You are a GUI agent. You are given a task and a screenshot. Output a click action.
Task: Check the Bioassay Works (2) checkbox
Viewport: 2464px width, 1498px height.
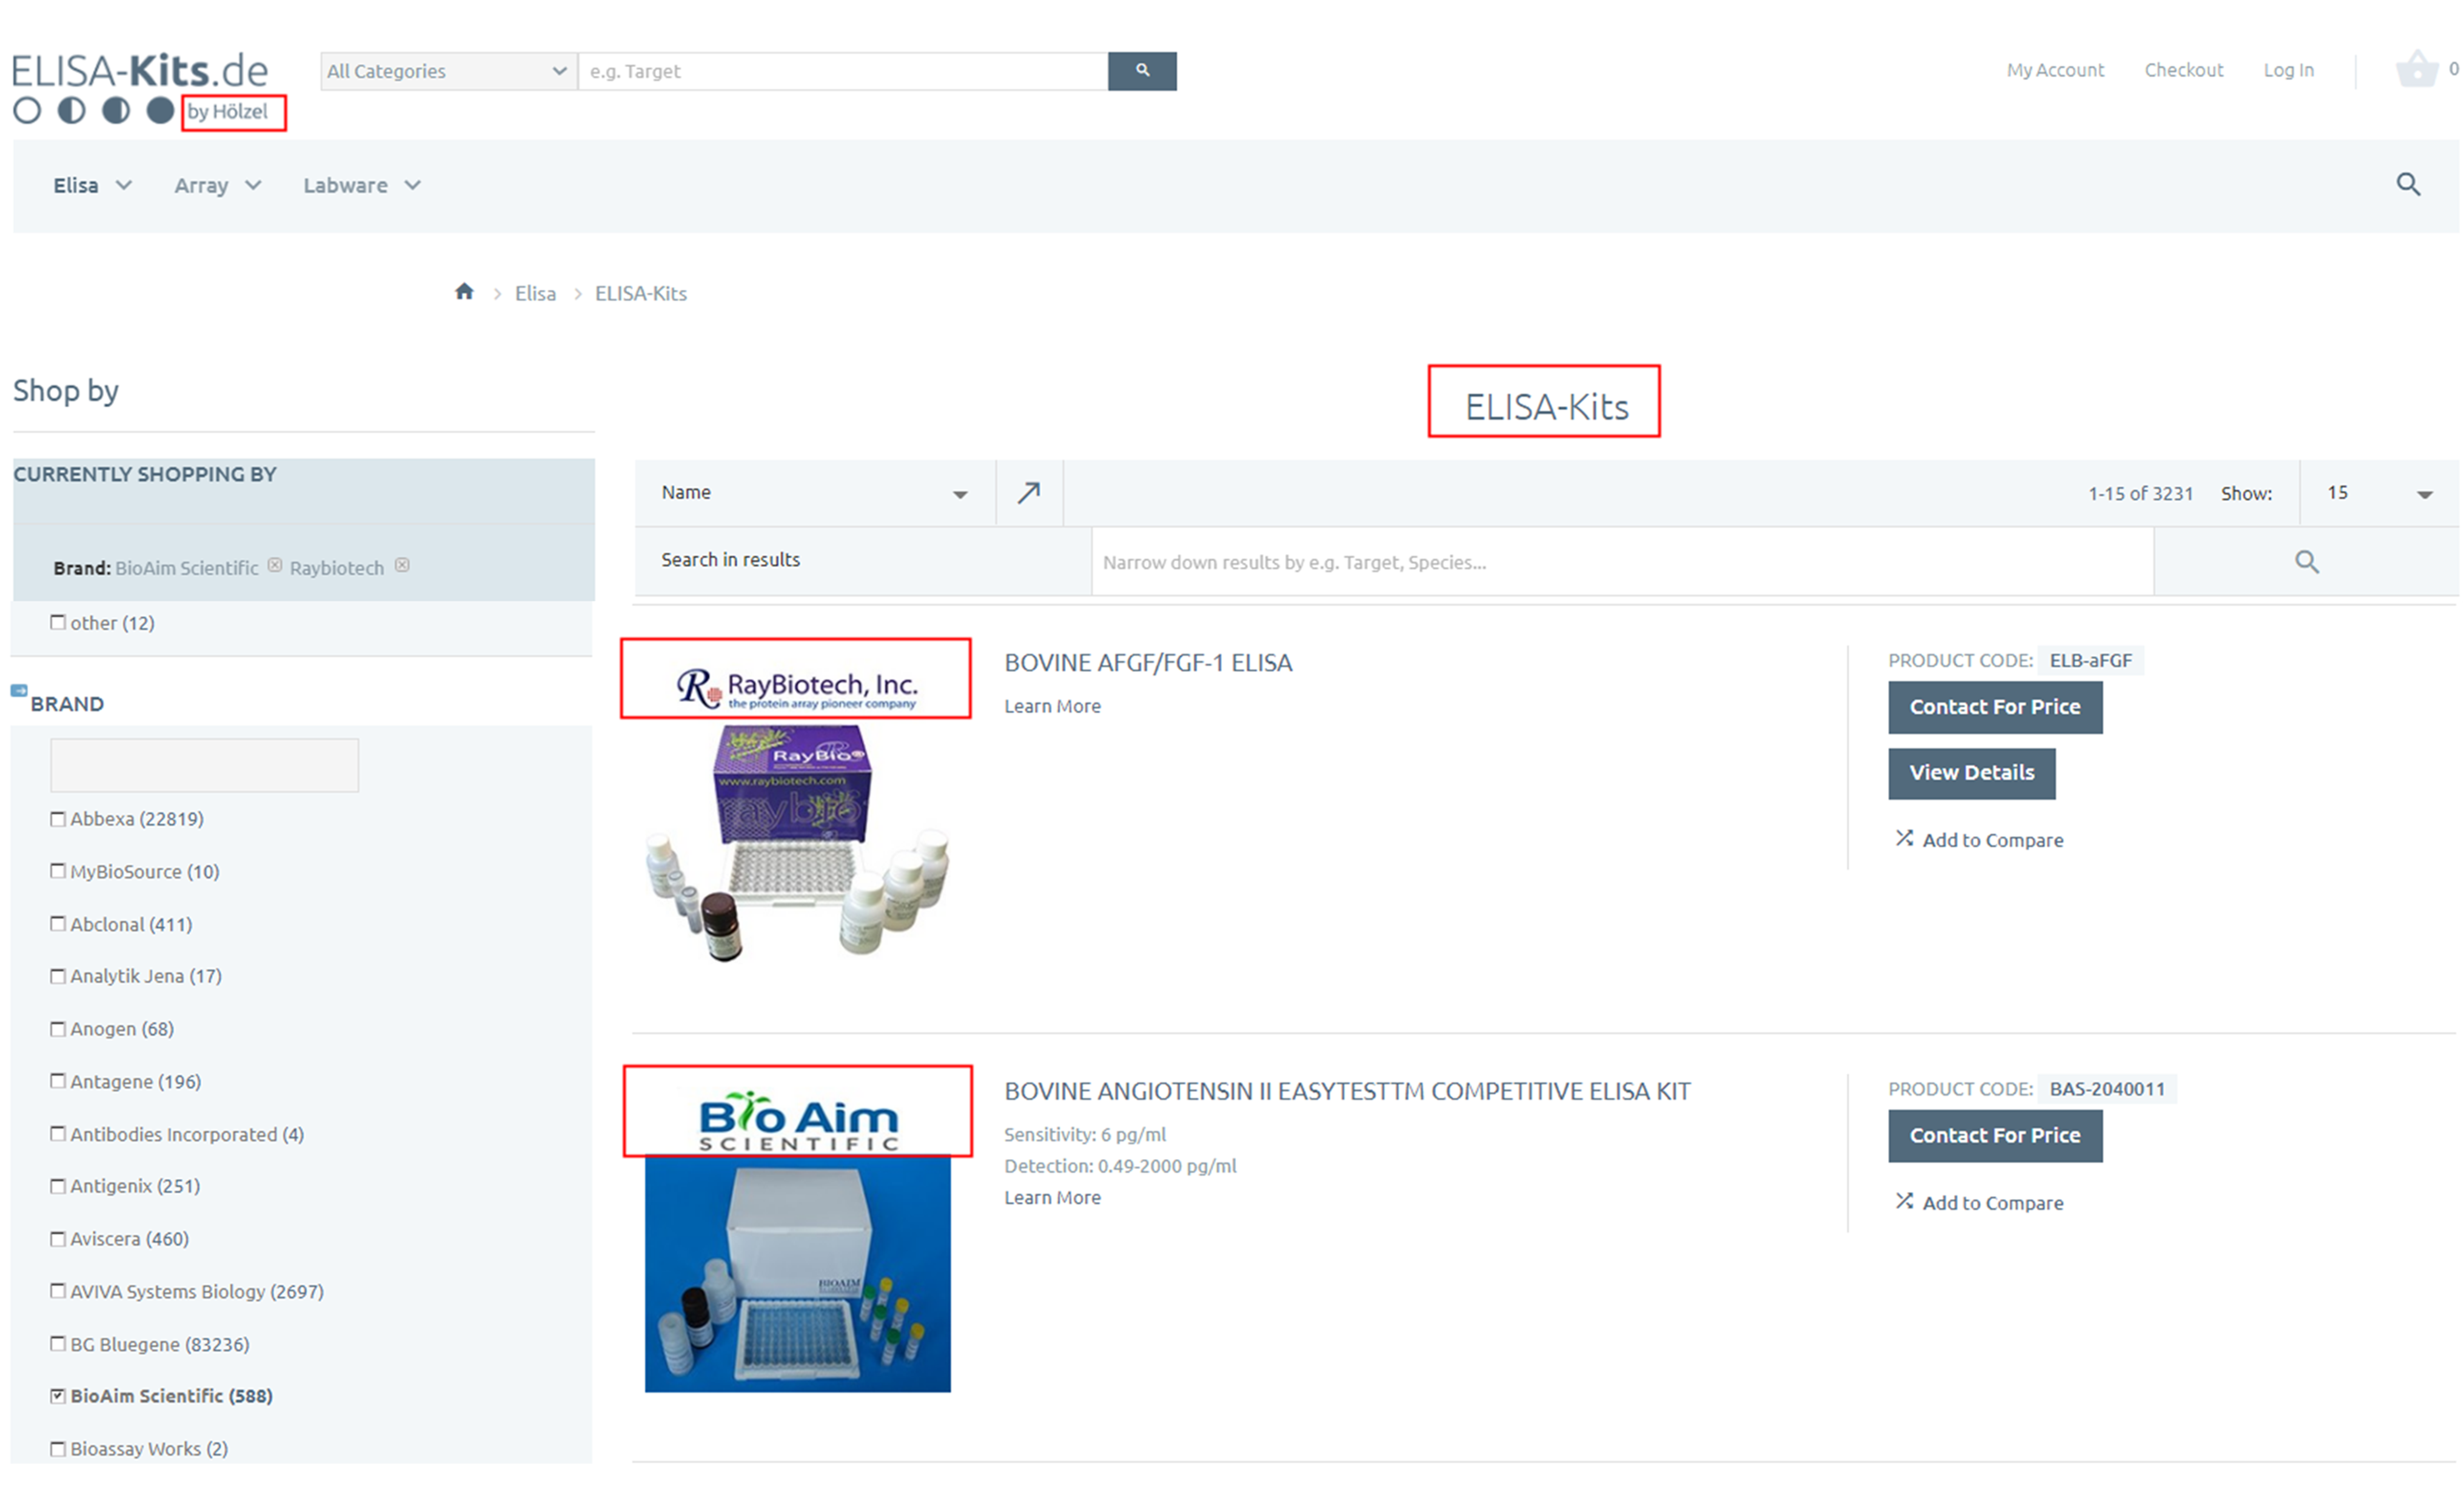coord(58,1449)
